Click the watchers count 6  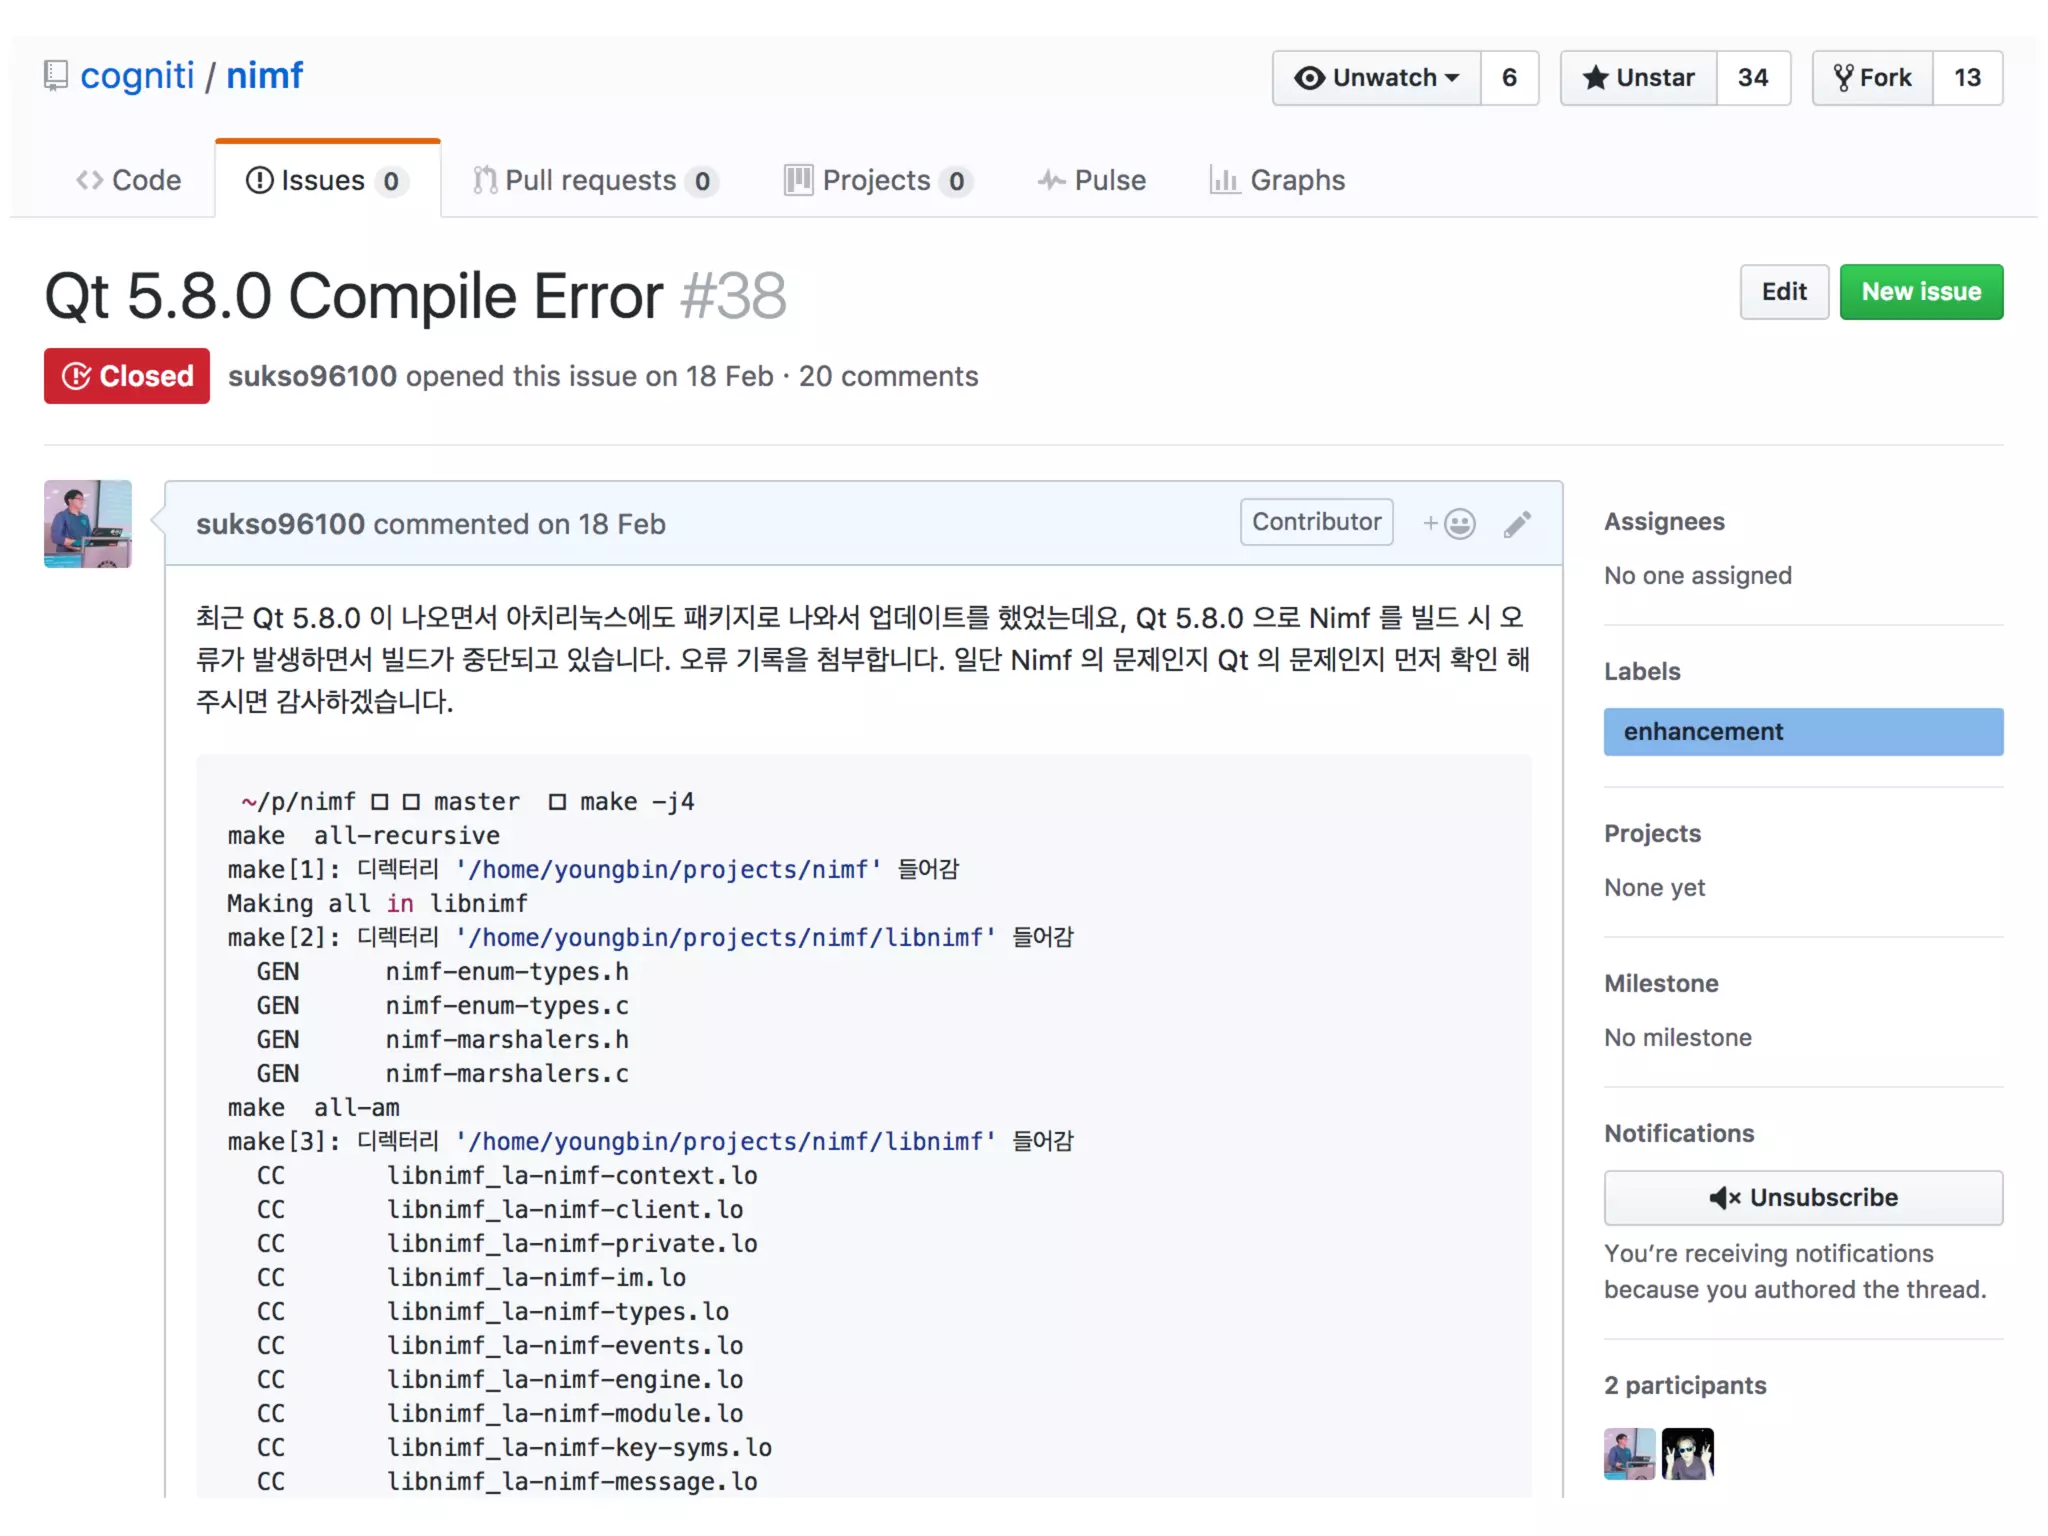1509,78
